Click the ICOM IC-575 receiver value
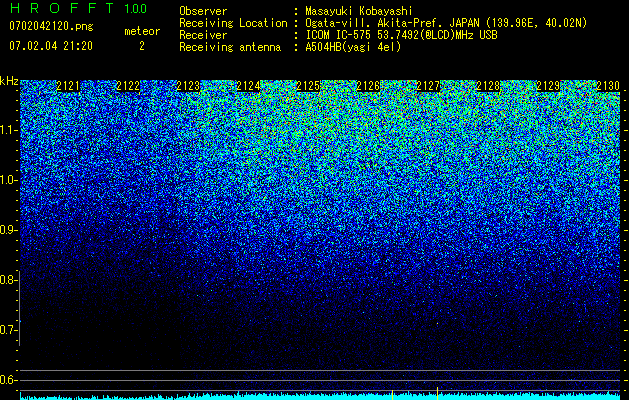 pyautogui.click(x=401, y=35)
